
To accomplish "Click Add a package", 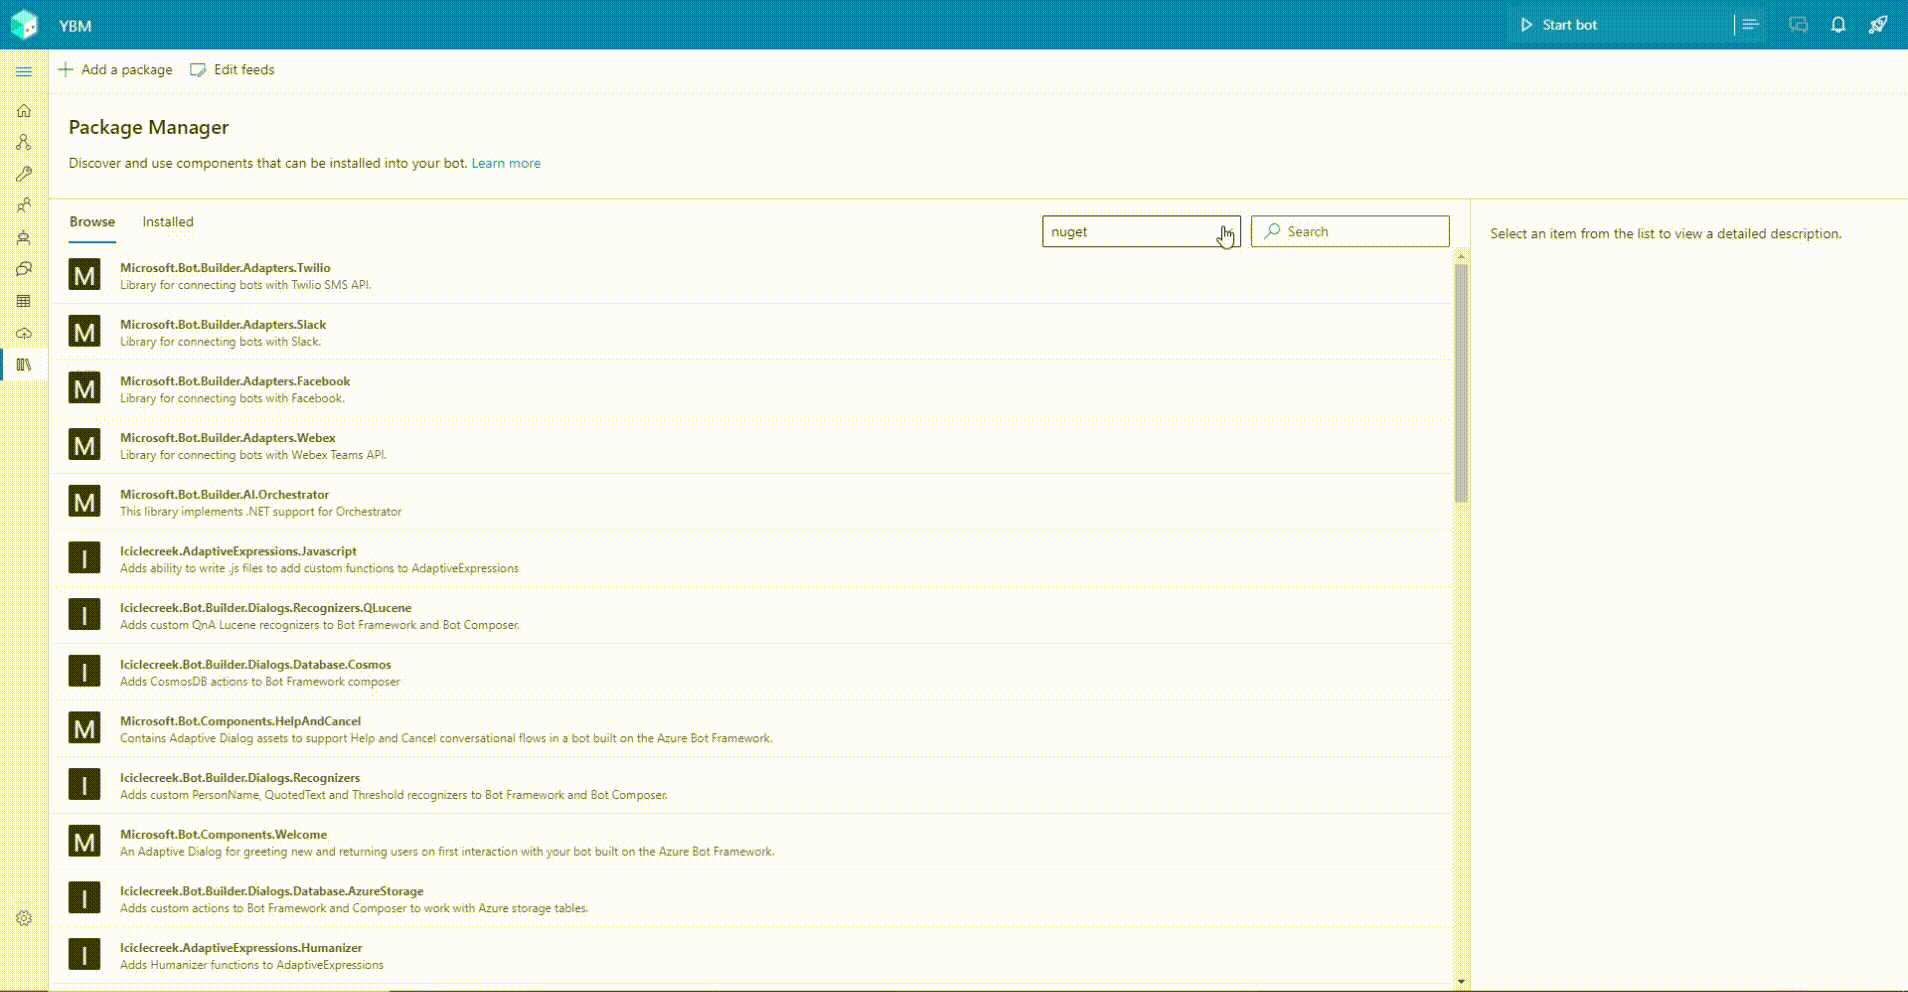I will click(x=115, y=69).
